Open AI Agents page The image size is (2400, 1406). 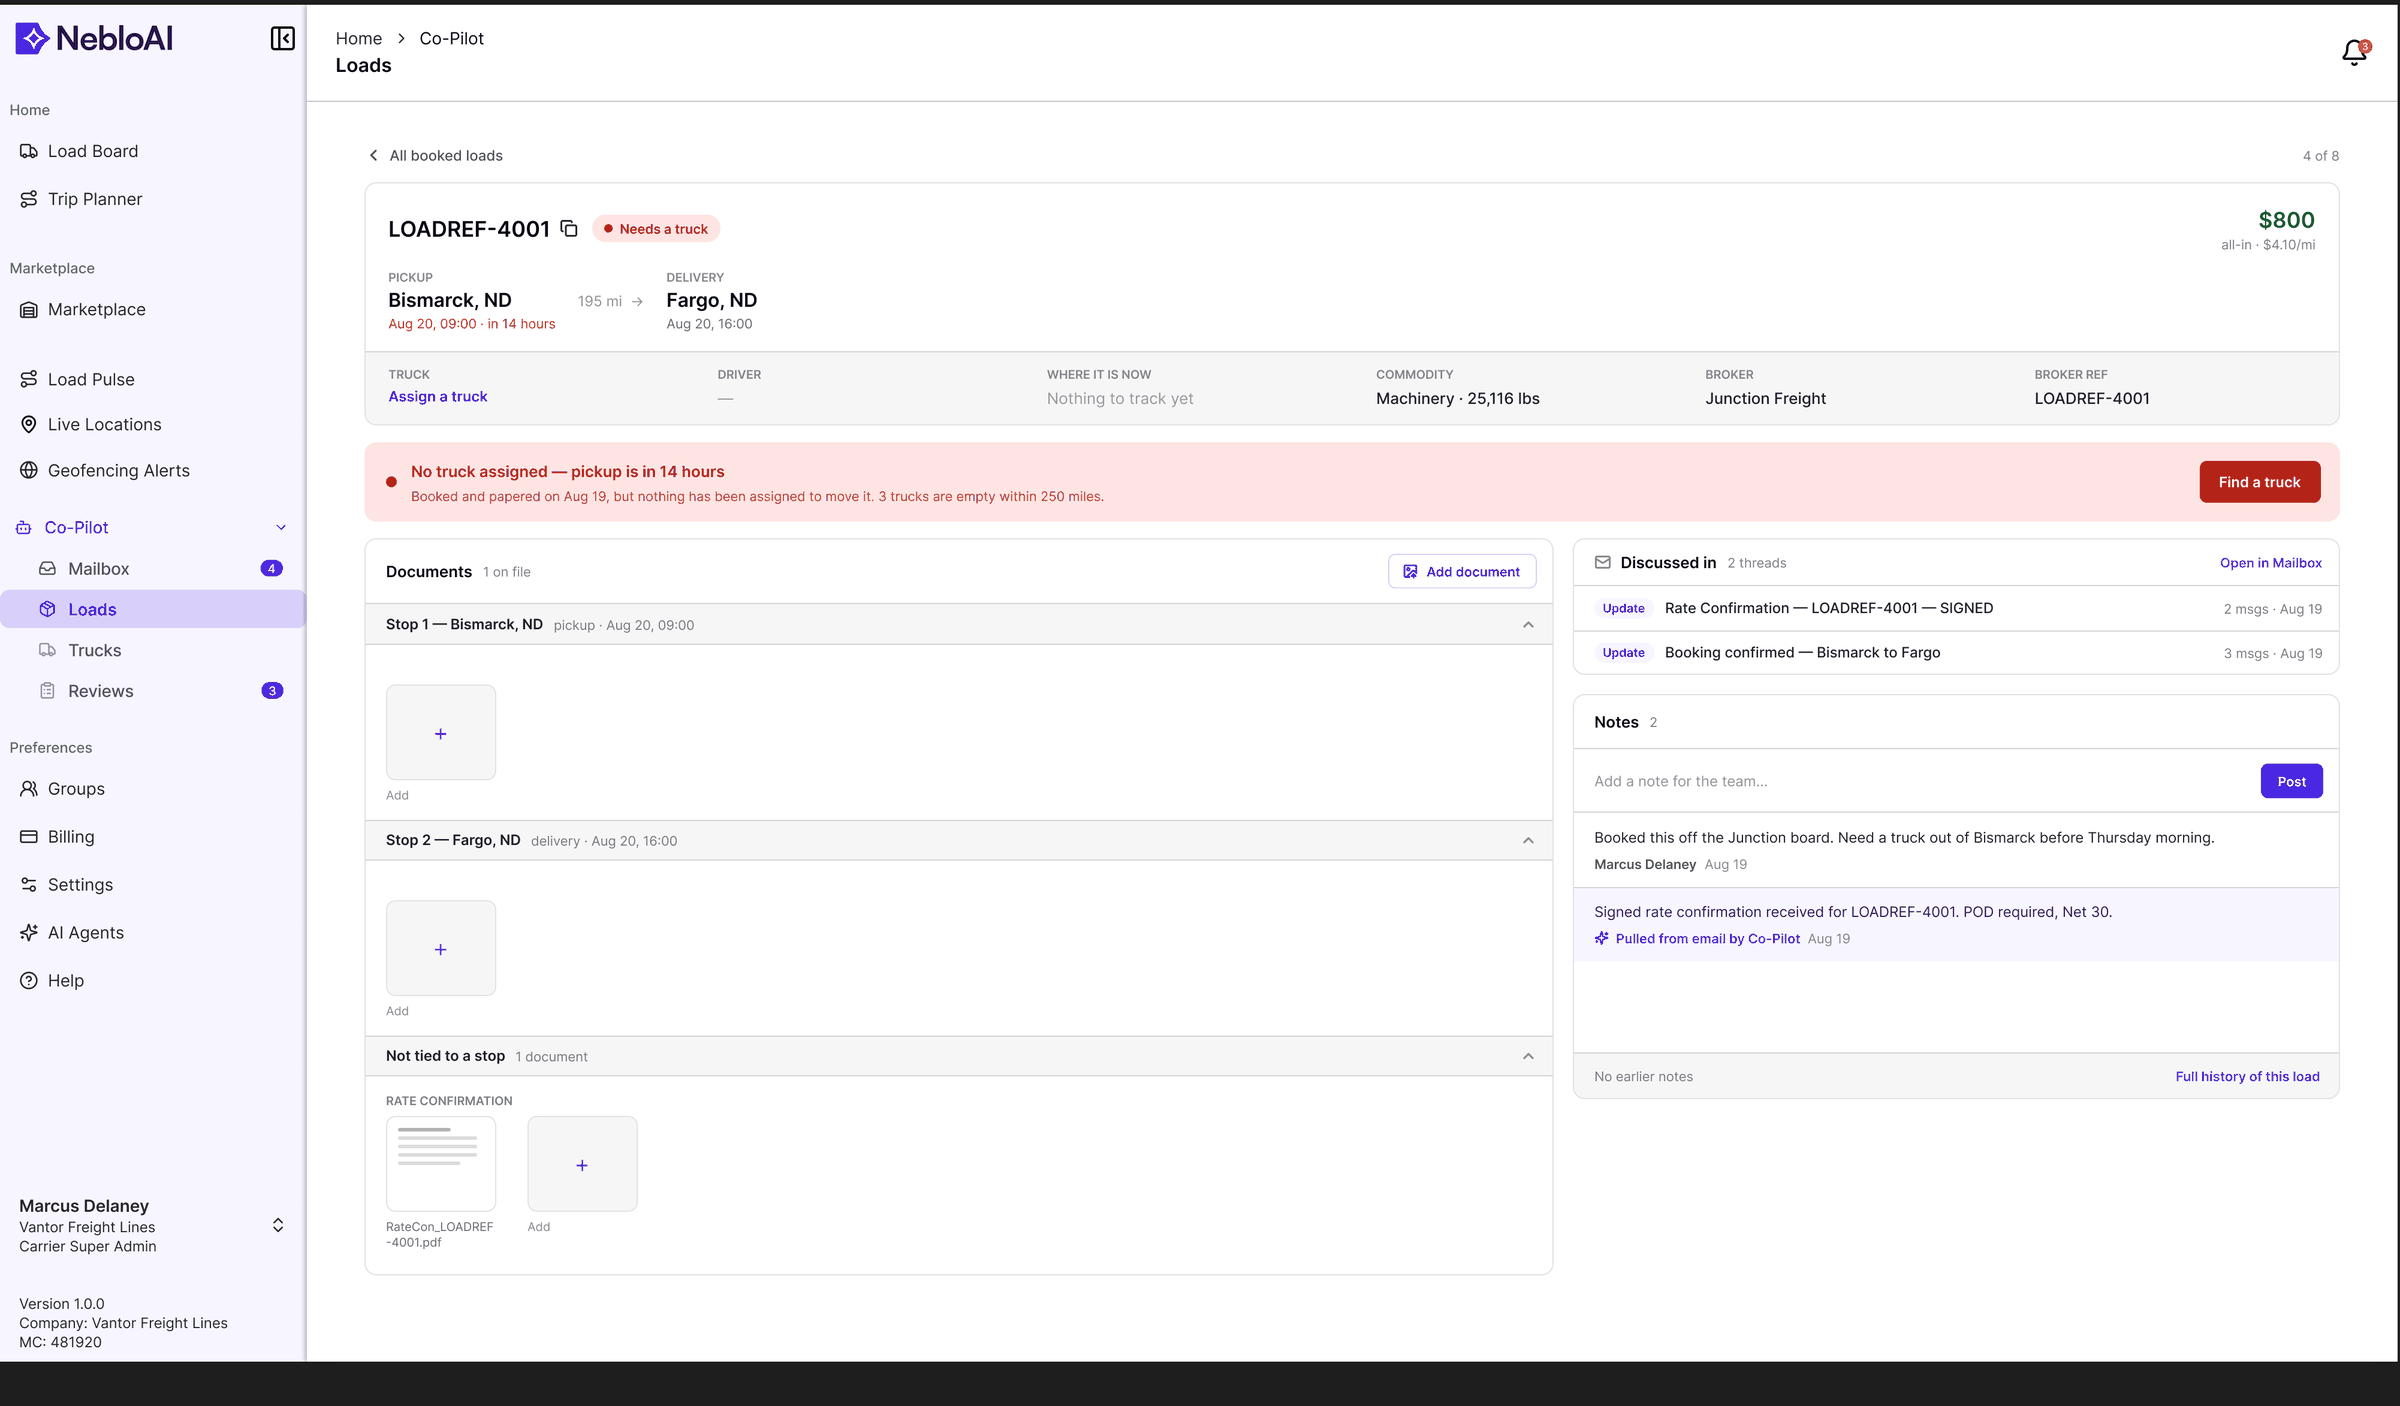pyautogui.click(x=86, y=933)
